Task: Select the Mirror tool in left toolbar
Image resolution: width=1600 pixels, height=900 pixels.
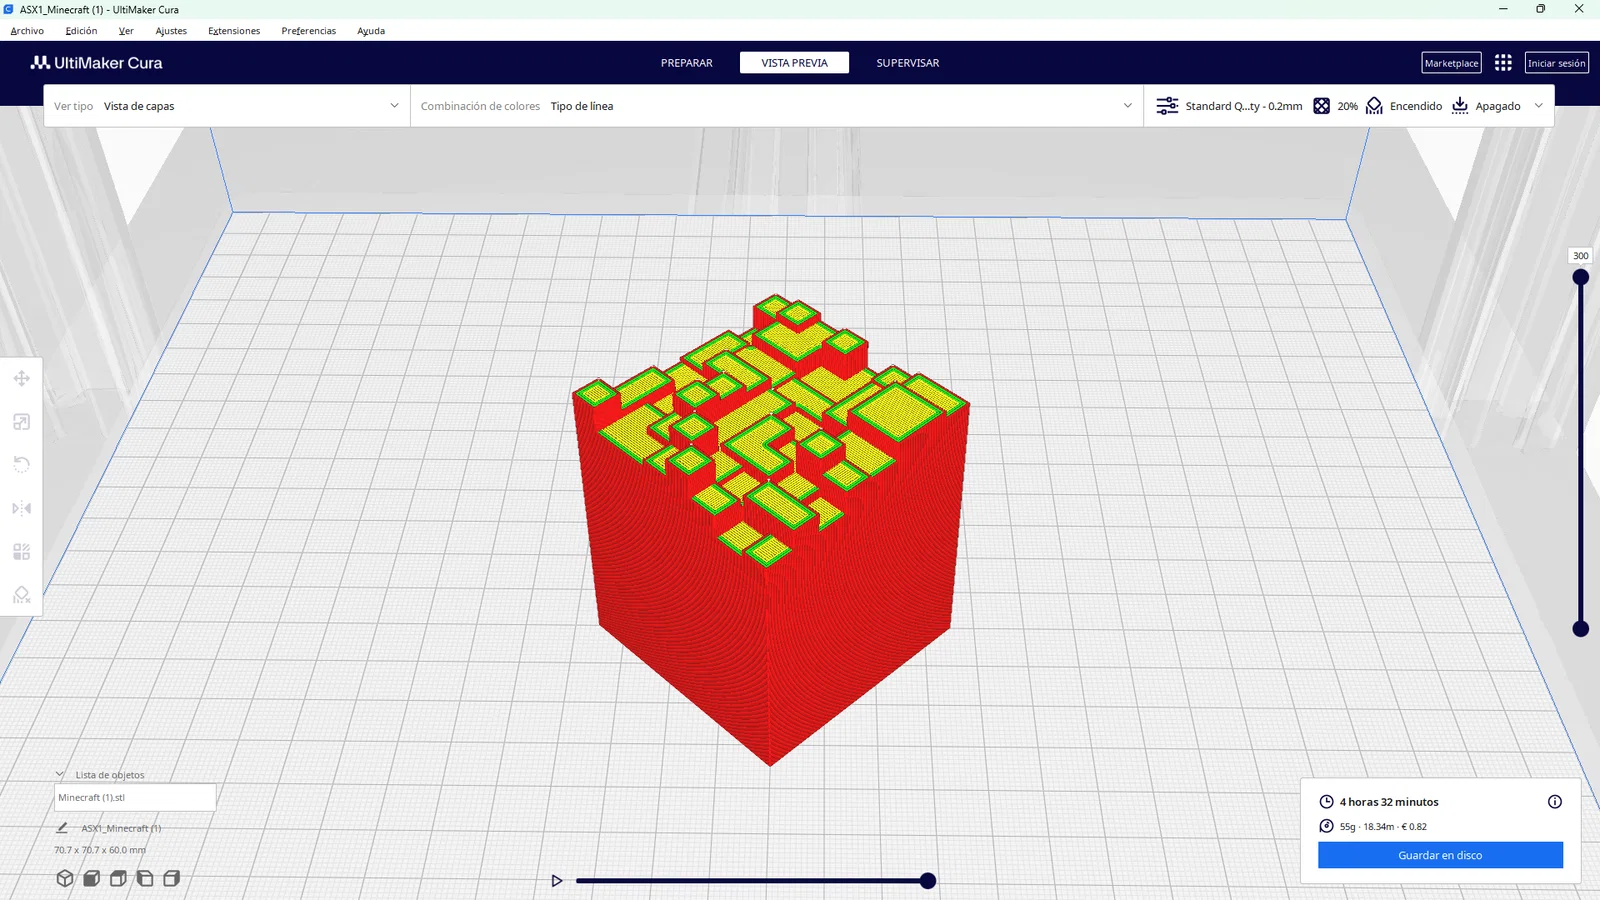Action: pyautogui.click(x=21, y=508)
